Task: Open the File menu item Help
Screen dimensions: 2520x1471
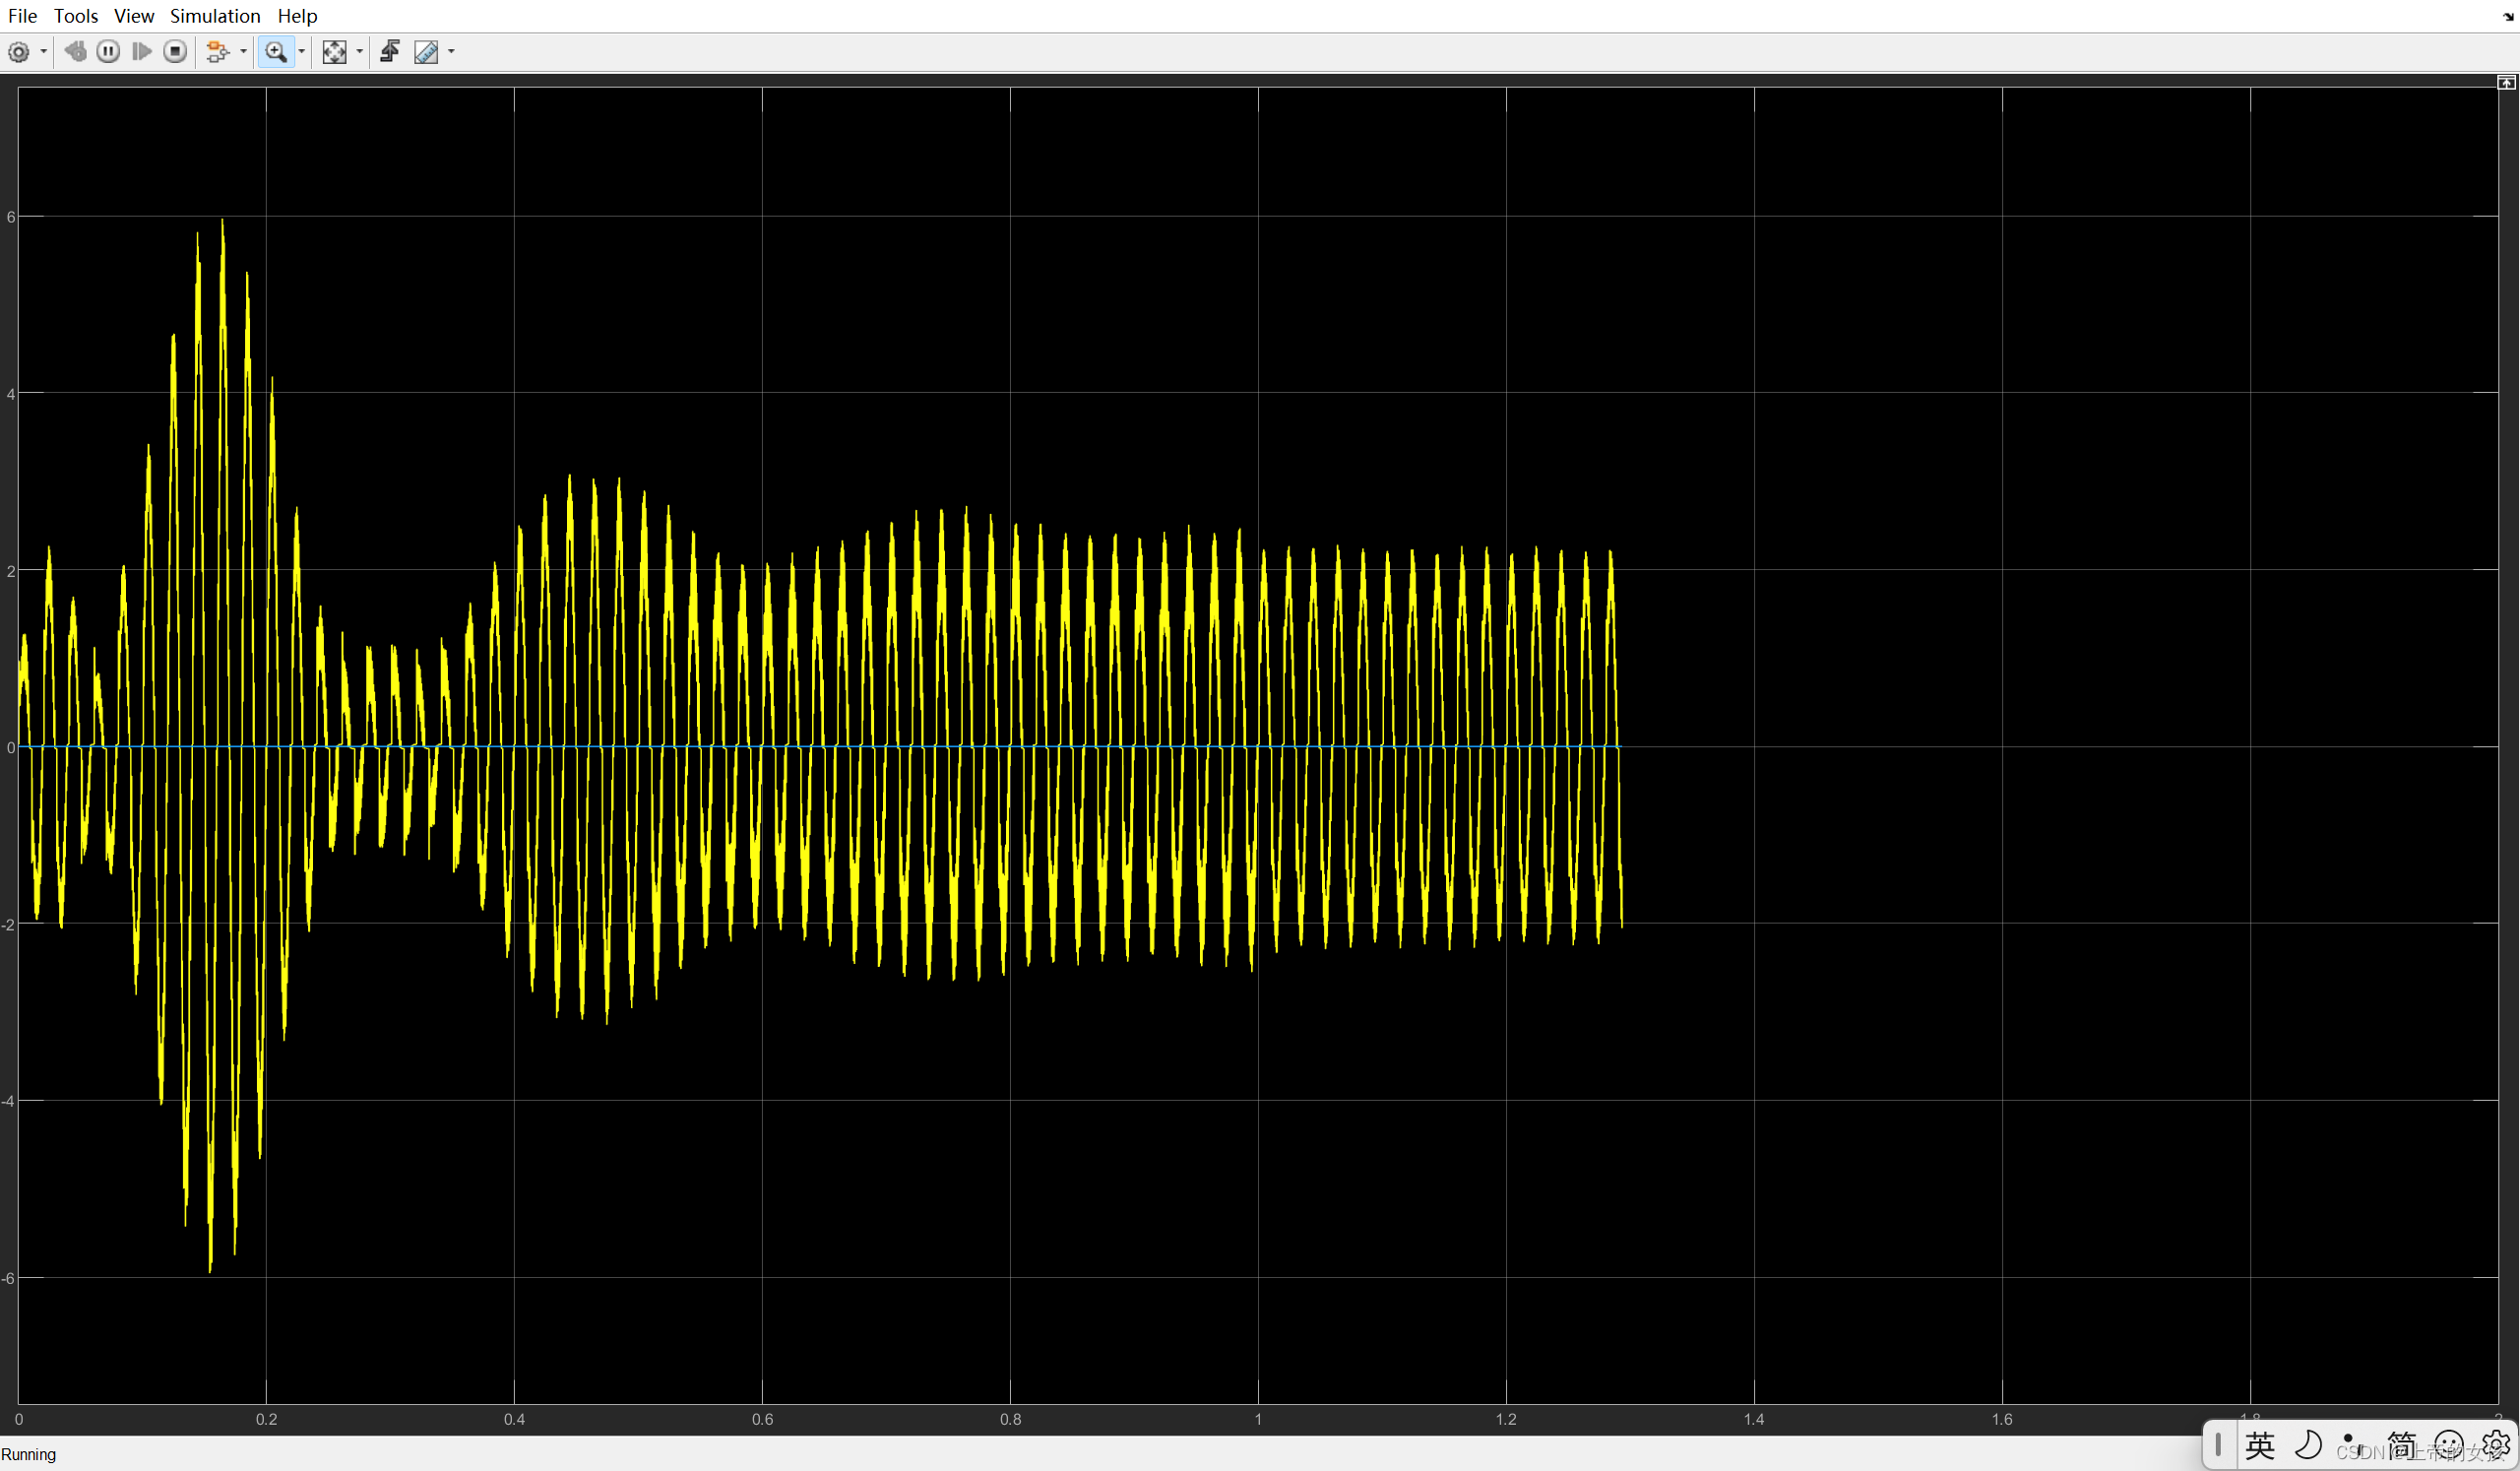Action: point(296,15)
